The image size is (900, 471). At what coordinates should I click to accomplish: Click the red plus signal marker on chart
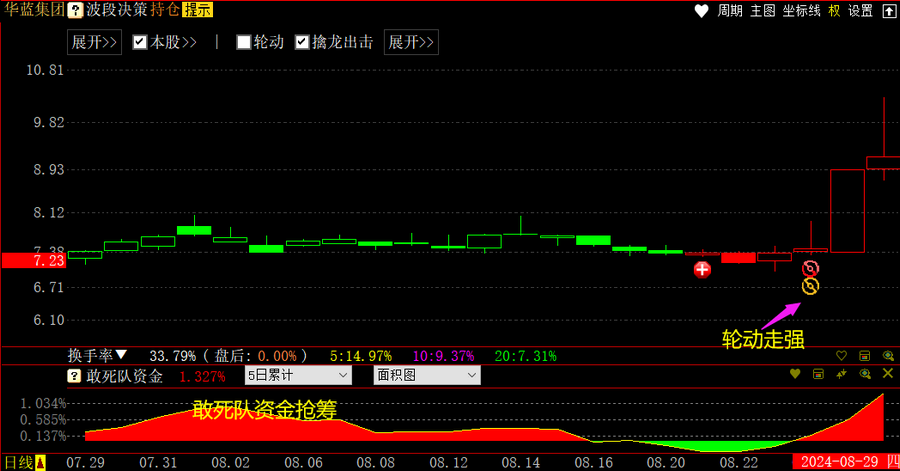coord(703,269)
